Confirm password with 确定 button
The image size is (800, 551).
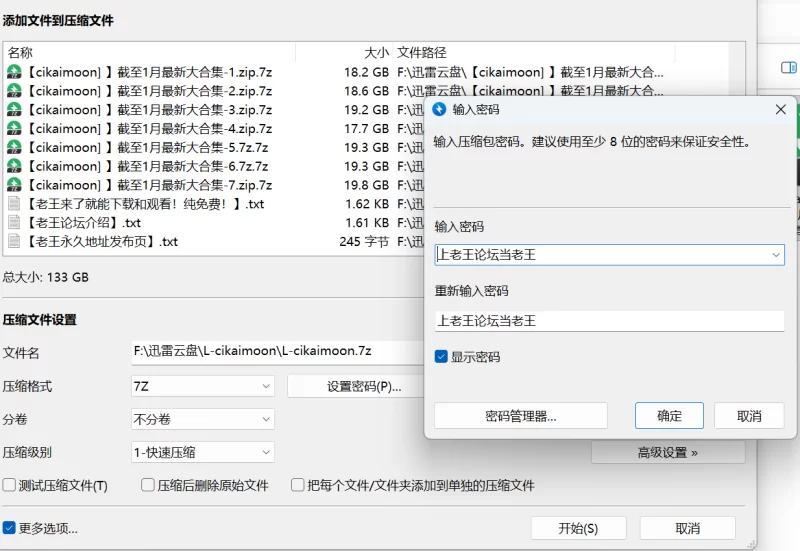(x=669, y=416)
